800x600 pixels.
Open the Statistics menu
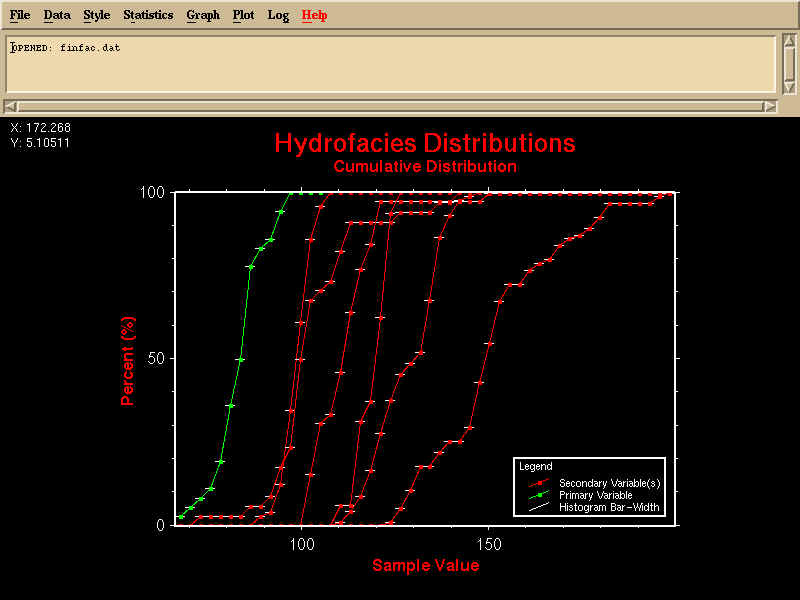coord(148,15)
